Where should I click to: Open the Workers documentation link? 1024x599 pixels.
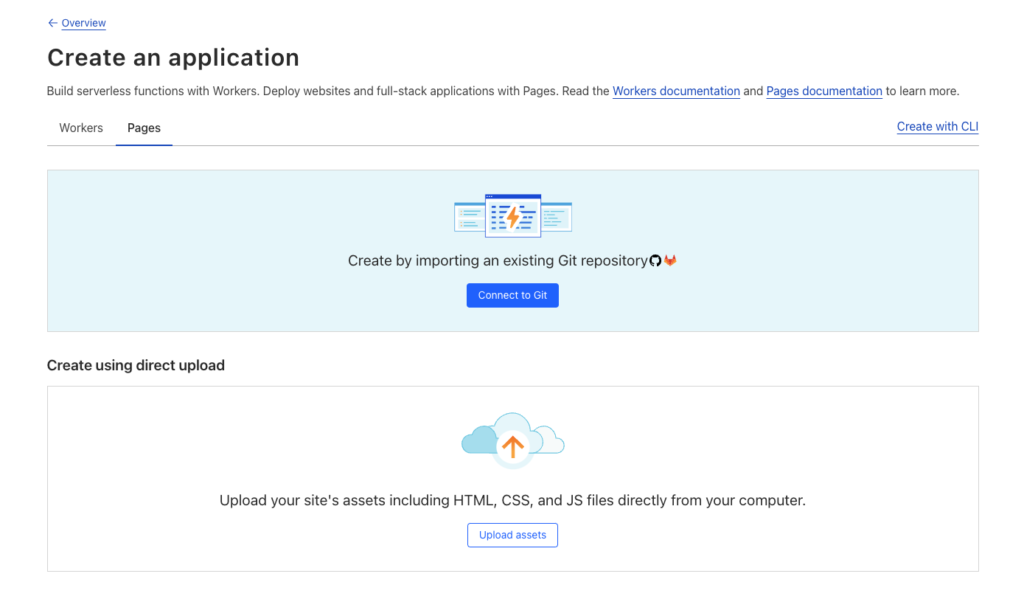pyautogui.click(x=676, y=91)
